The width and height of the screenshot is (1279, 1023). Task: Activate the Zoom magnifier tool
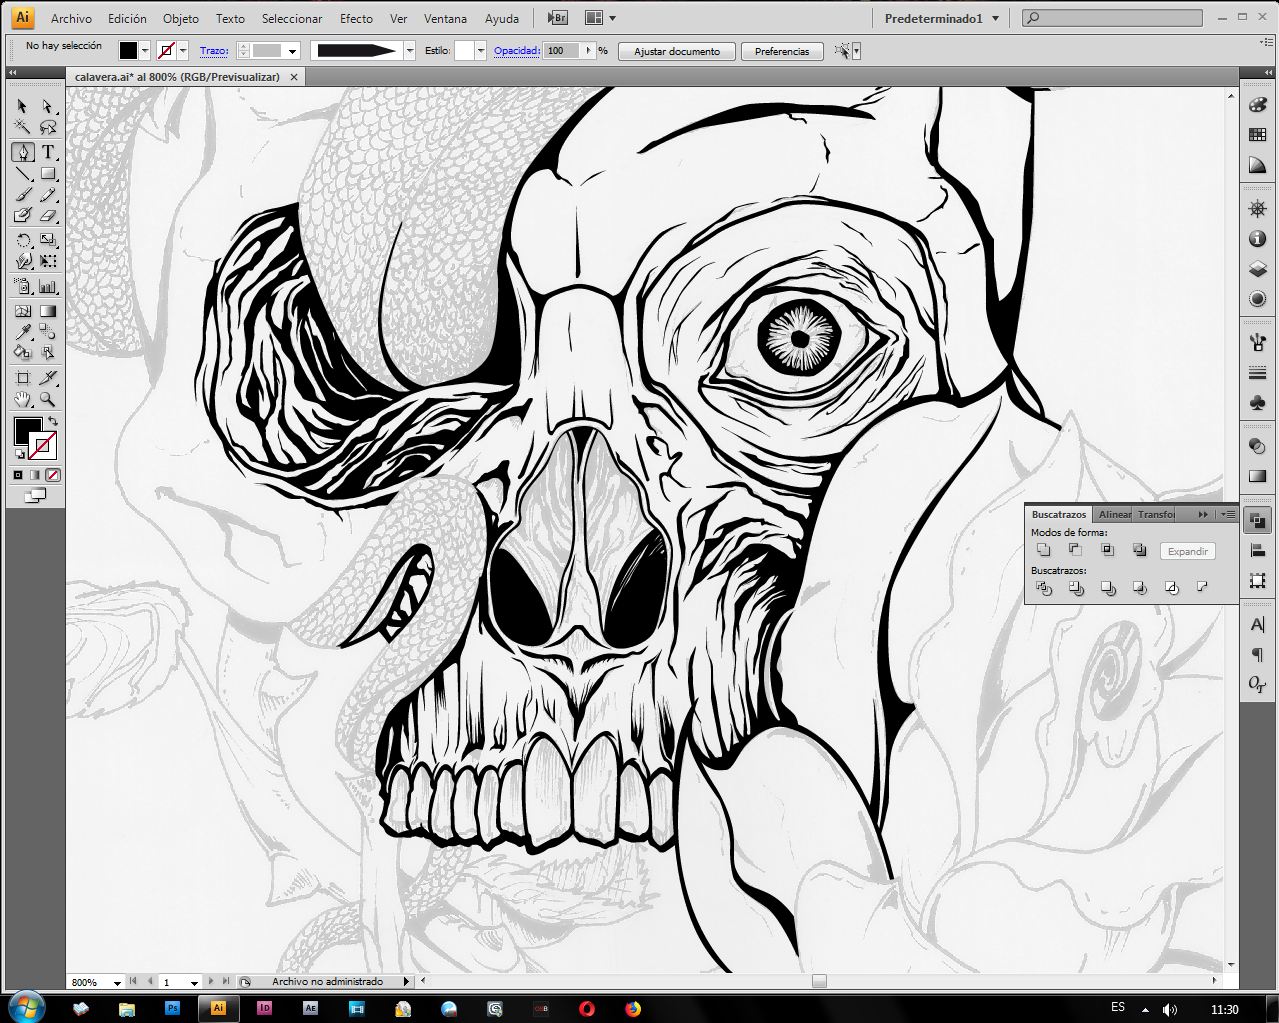[47, 399]
